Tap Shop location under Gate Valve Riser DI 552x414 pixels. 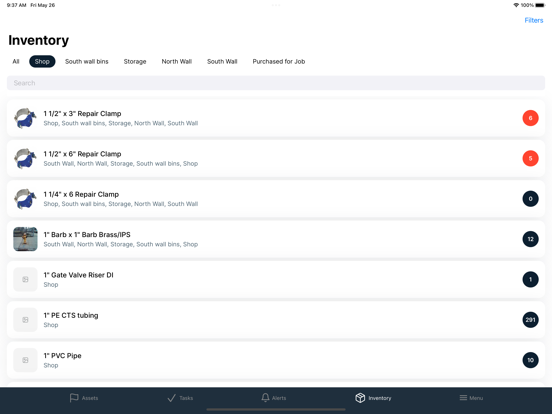(x=51, y=285)
